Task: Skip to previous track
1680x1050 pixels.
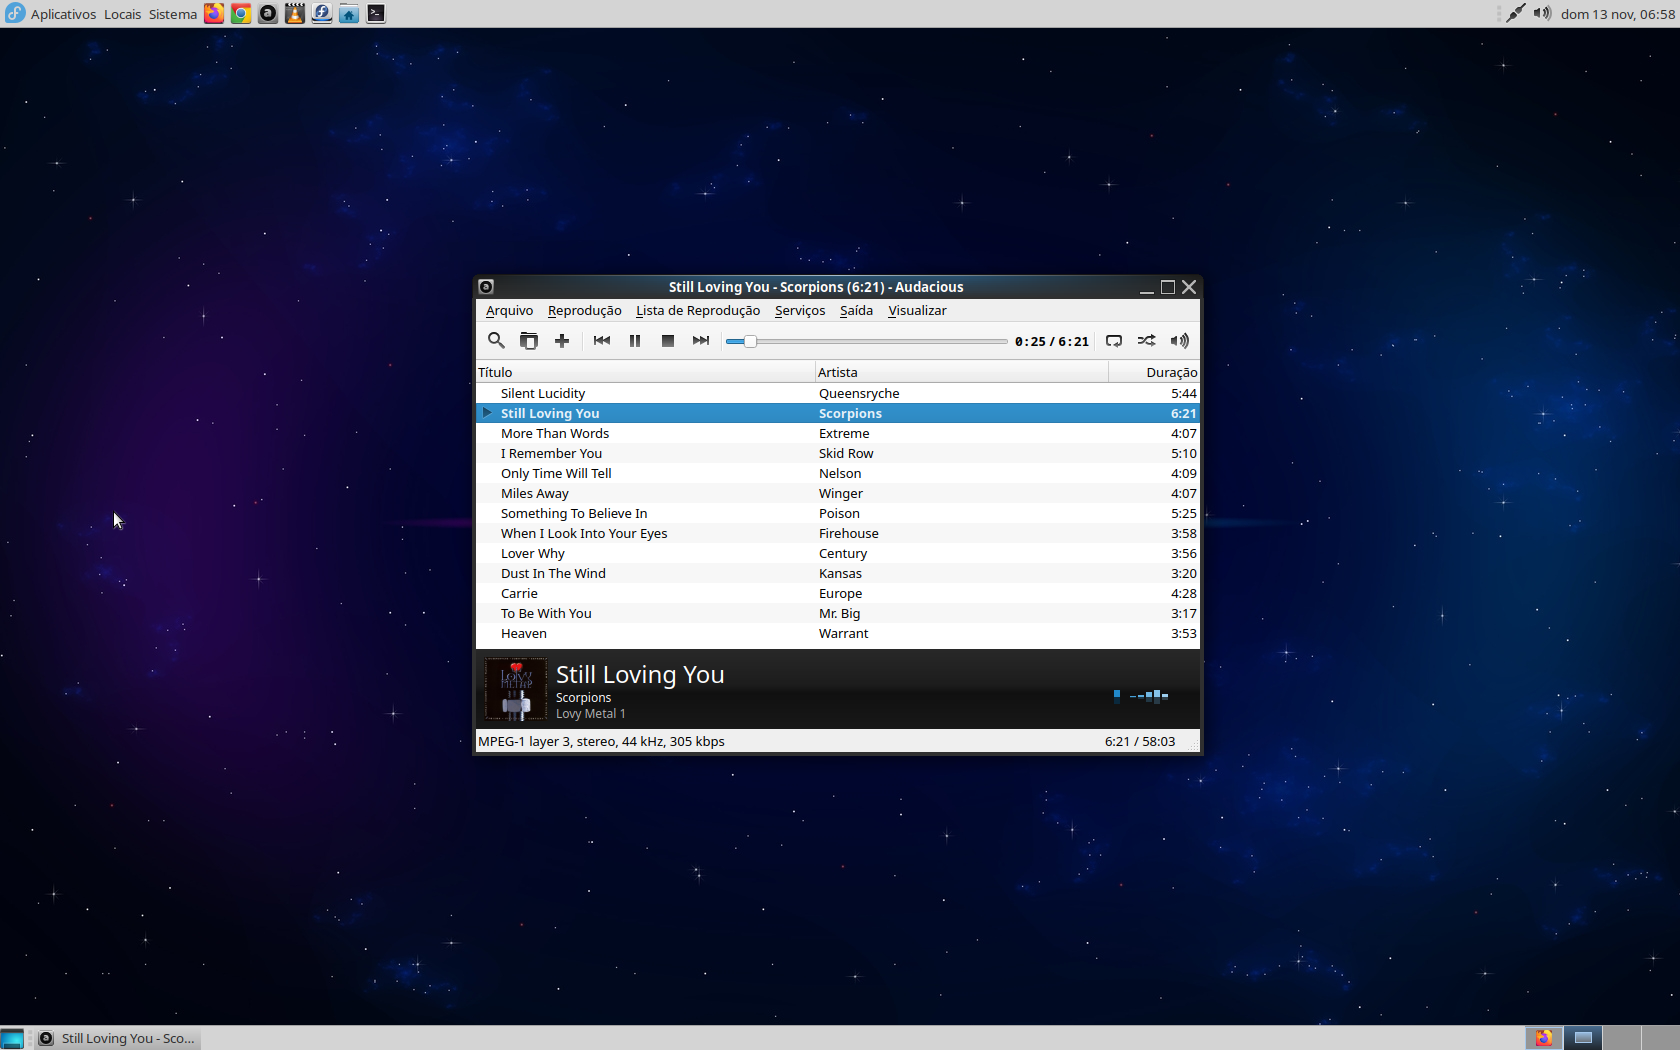Action: tap(602, 341)
